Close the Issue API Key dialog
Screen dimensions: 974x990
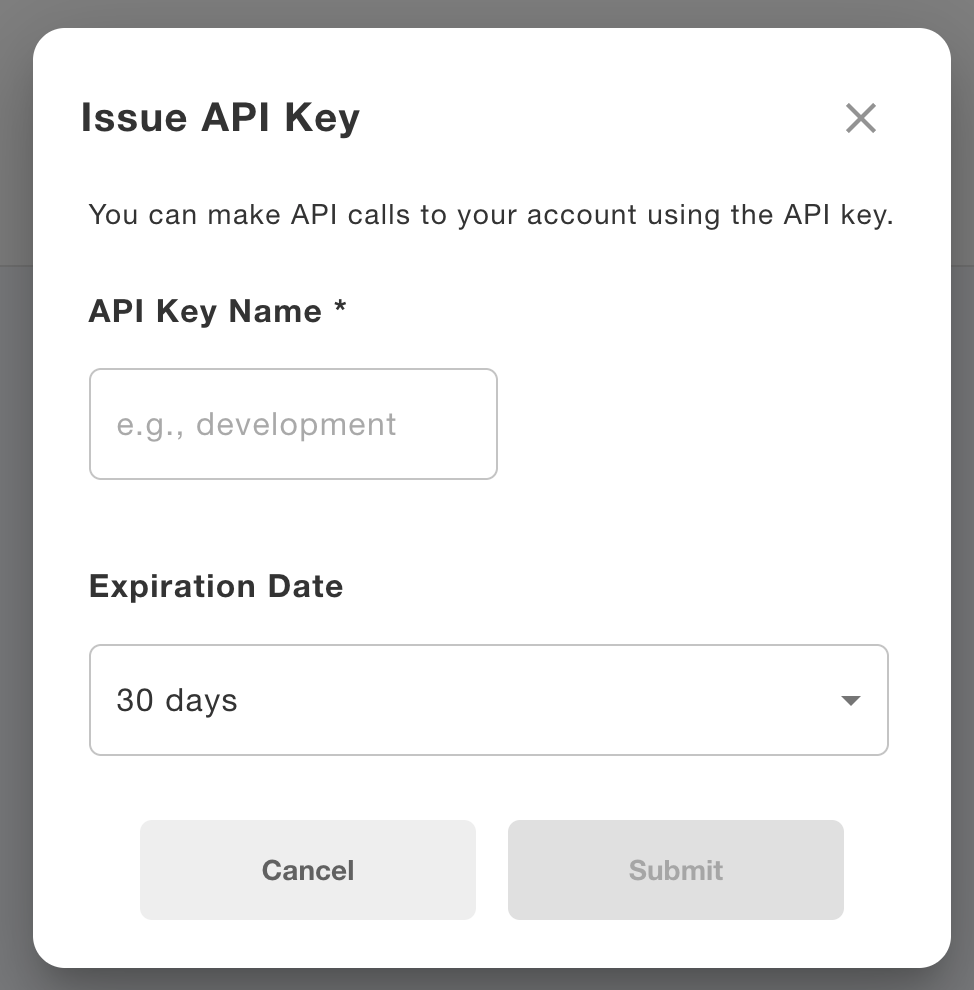[x=860, y=118]
